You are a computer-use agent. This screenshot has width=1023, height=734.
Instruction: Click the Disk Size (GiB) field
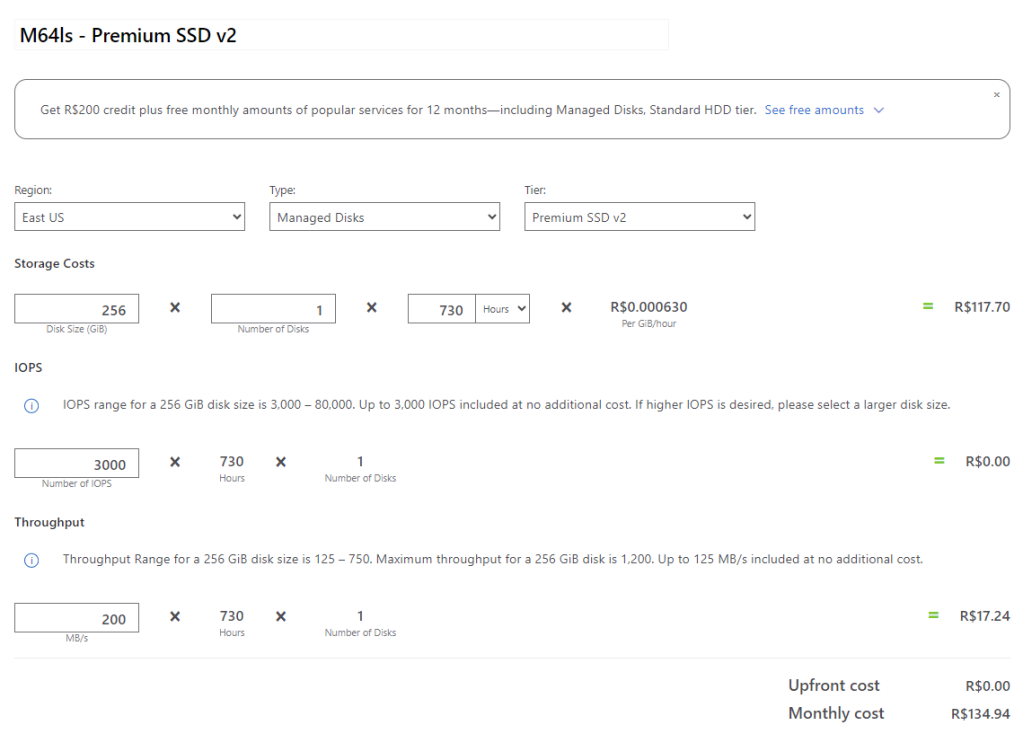point(76,309)
